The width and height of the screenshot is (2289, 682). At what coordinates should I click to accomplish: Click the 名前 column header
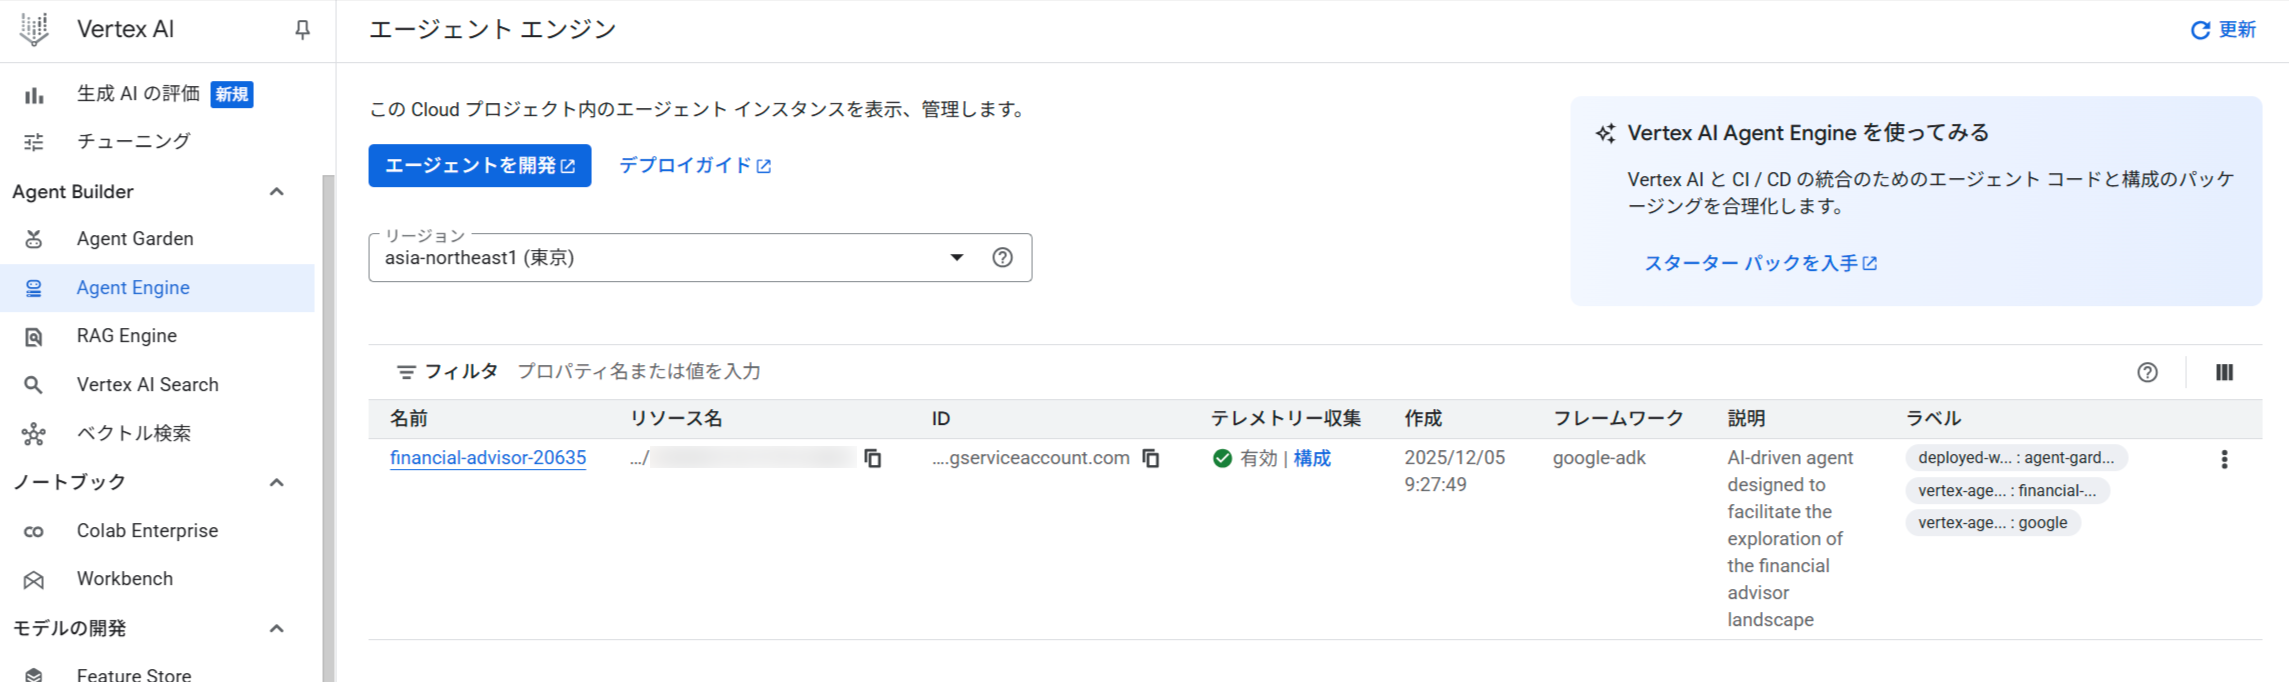coord(409,419)
